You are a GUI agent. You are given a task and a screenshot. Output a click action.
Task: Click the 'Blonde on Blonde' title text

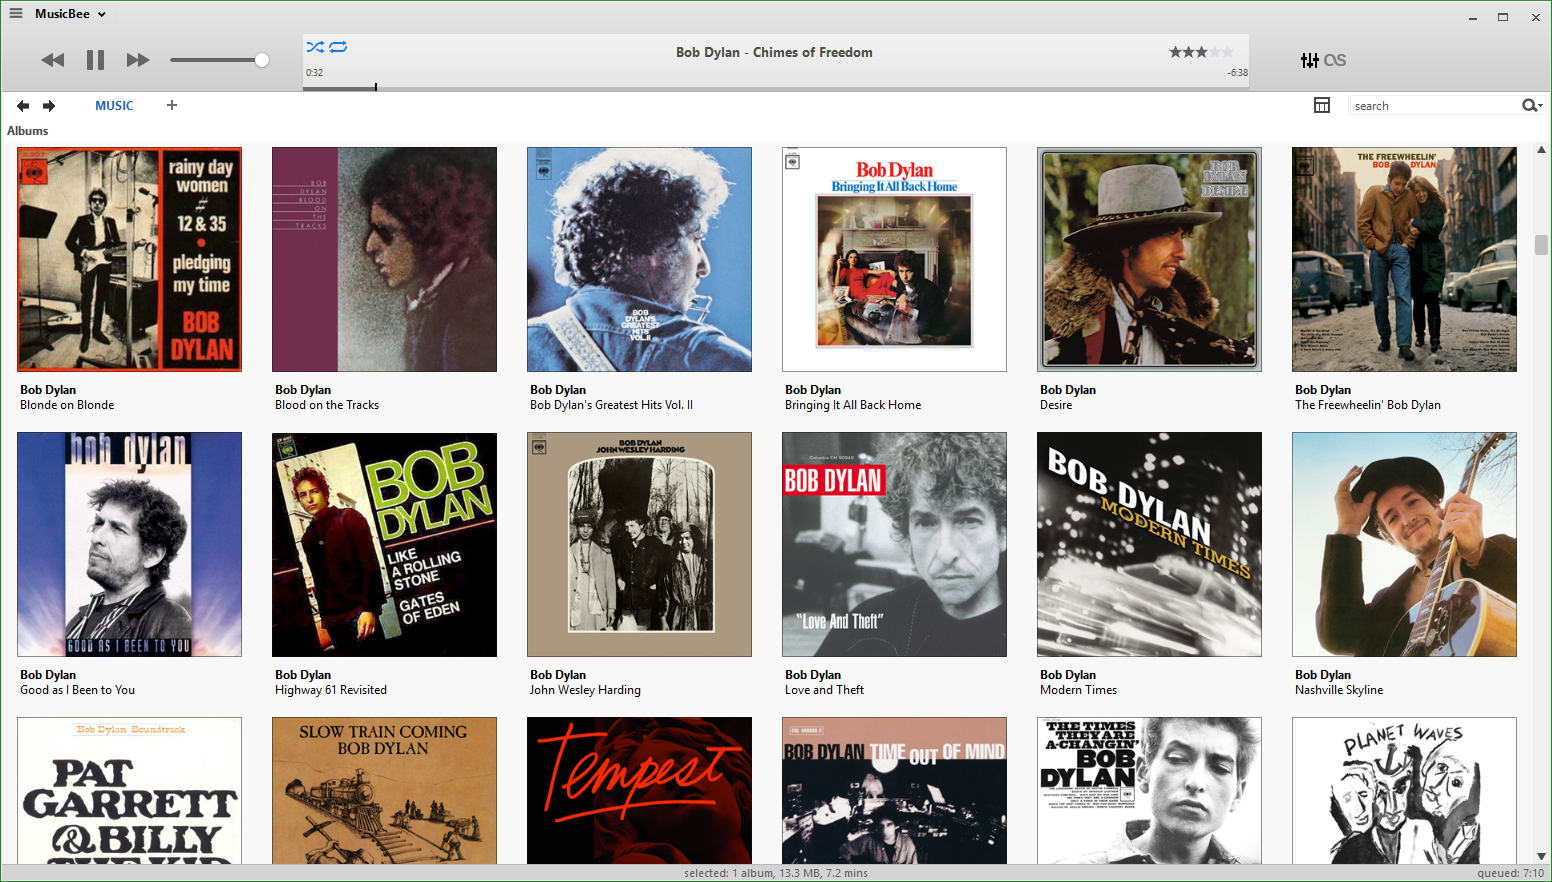(x=67, y=405)
